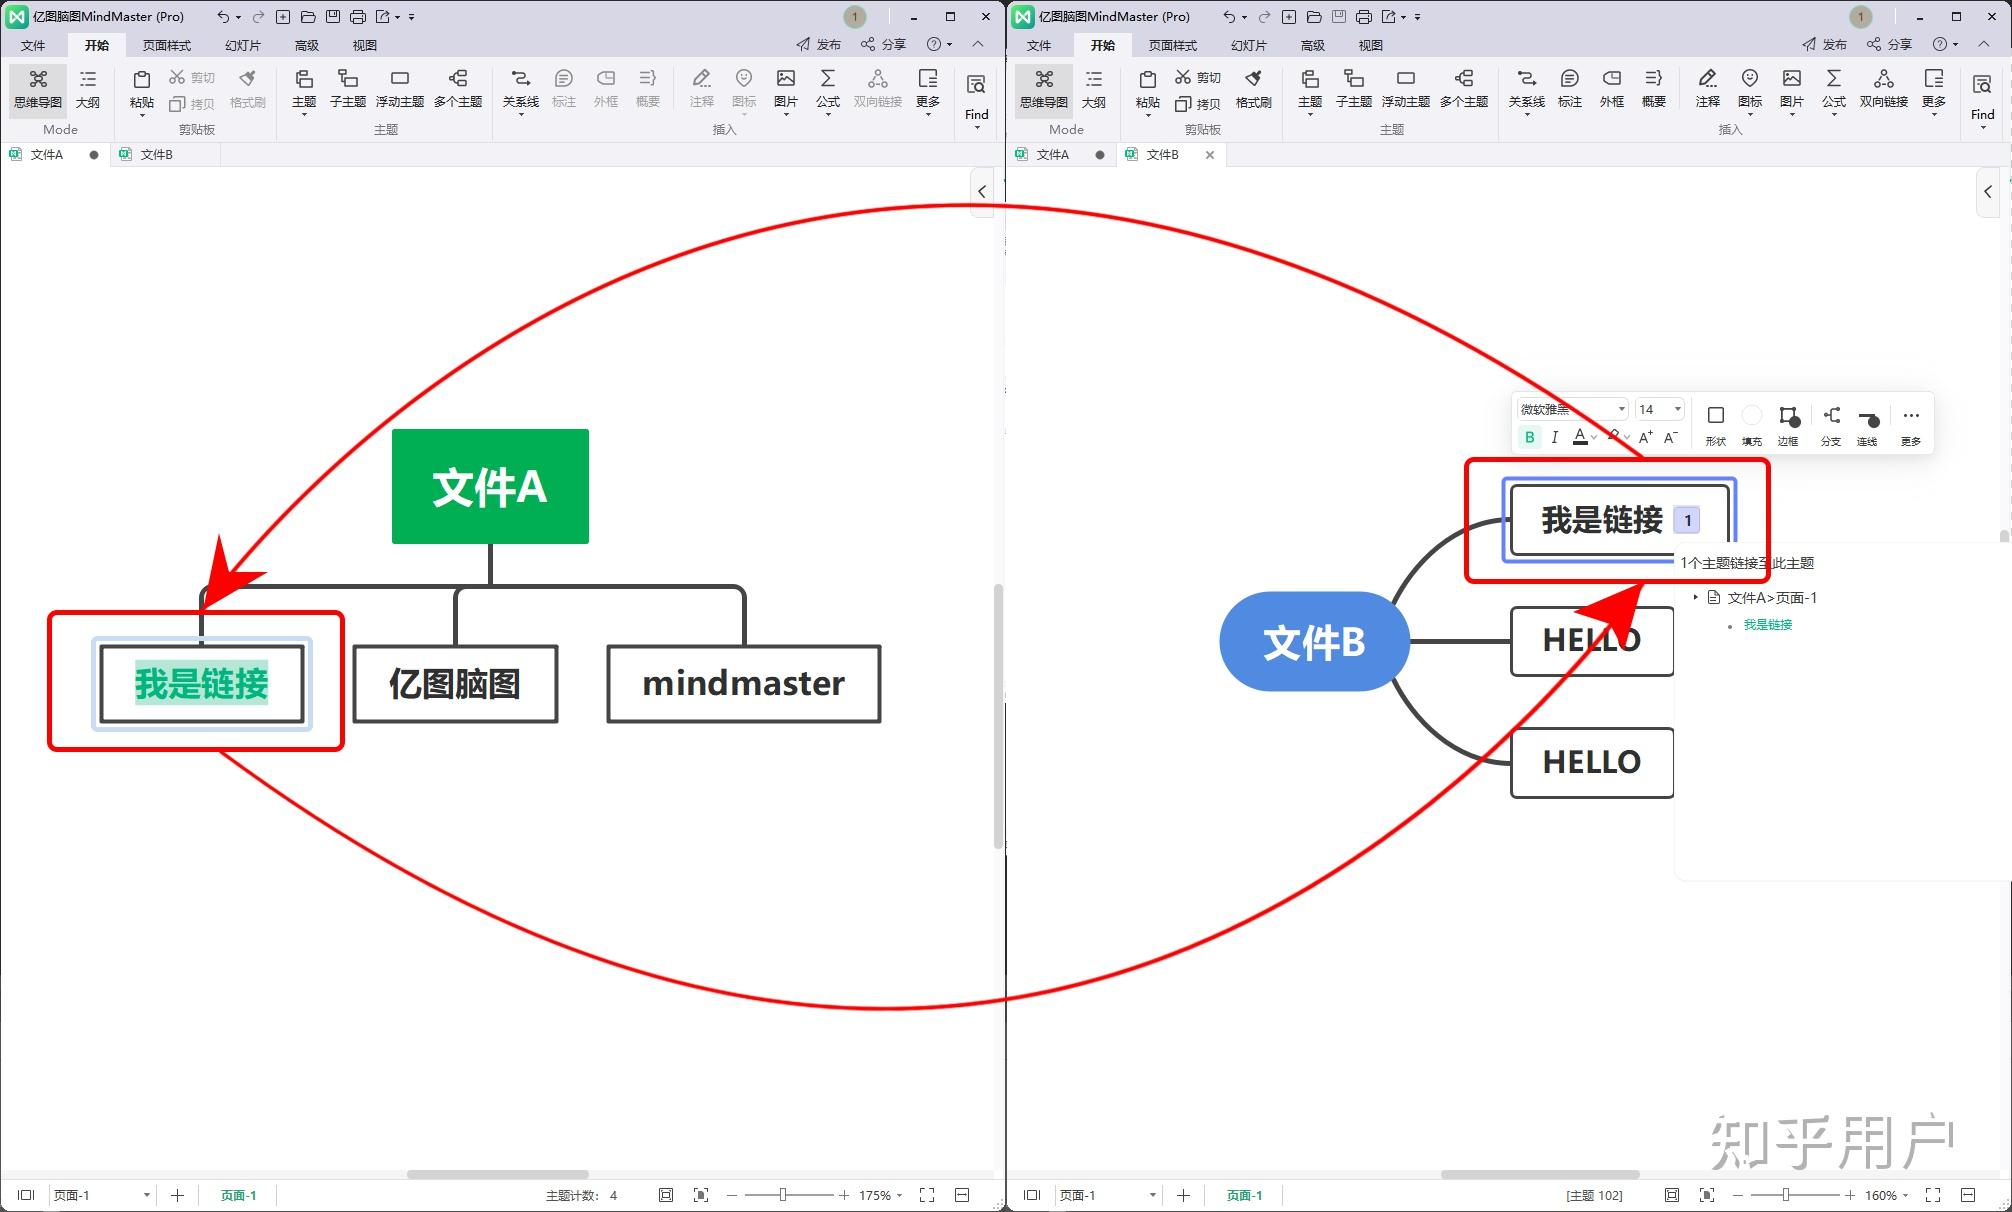The height and width of the screenshot is (1212, 2012).
Task: Click the 分支 branch icon in floating toolbar
Action: pyautogui.click(x=1831, y=422)
